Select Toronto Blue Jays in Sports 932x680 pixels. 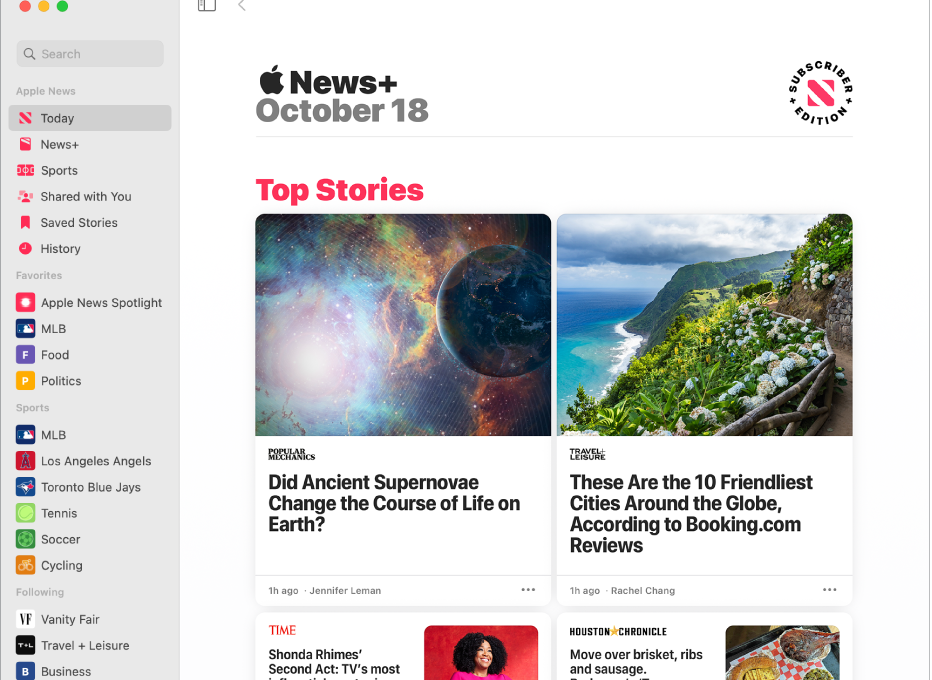[90, 487]
